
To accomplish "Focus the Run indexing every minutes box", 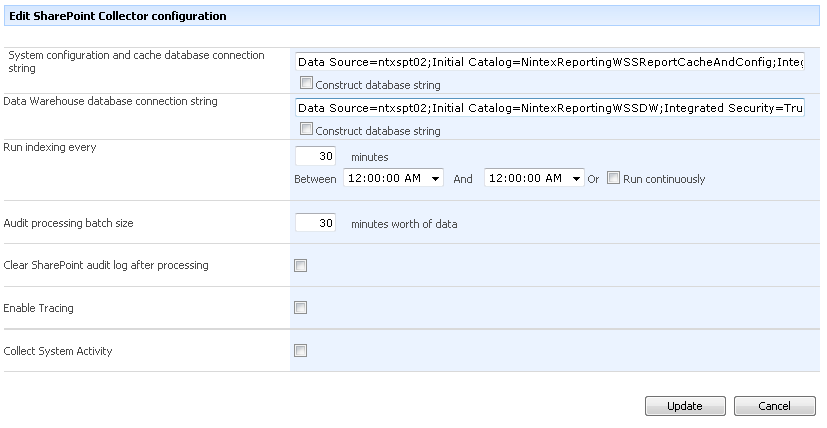I will click(316, 157).
